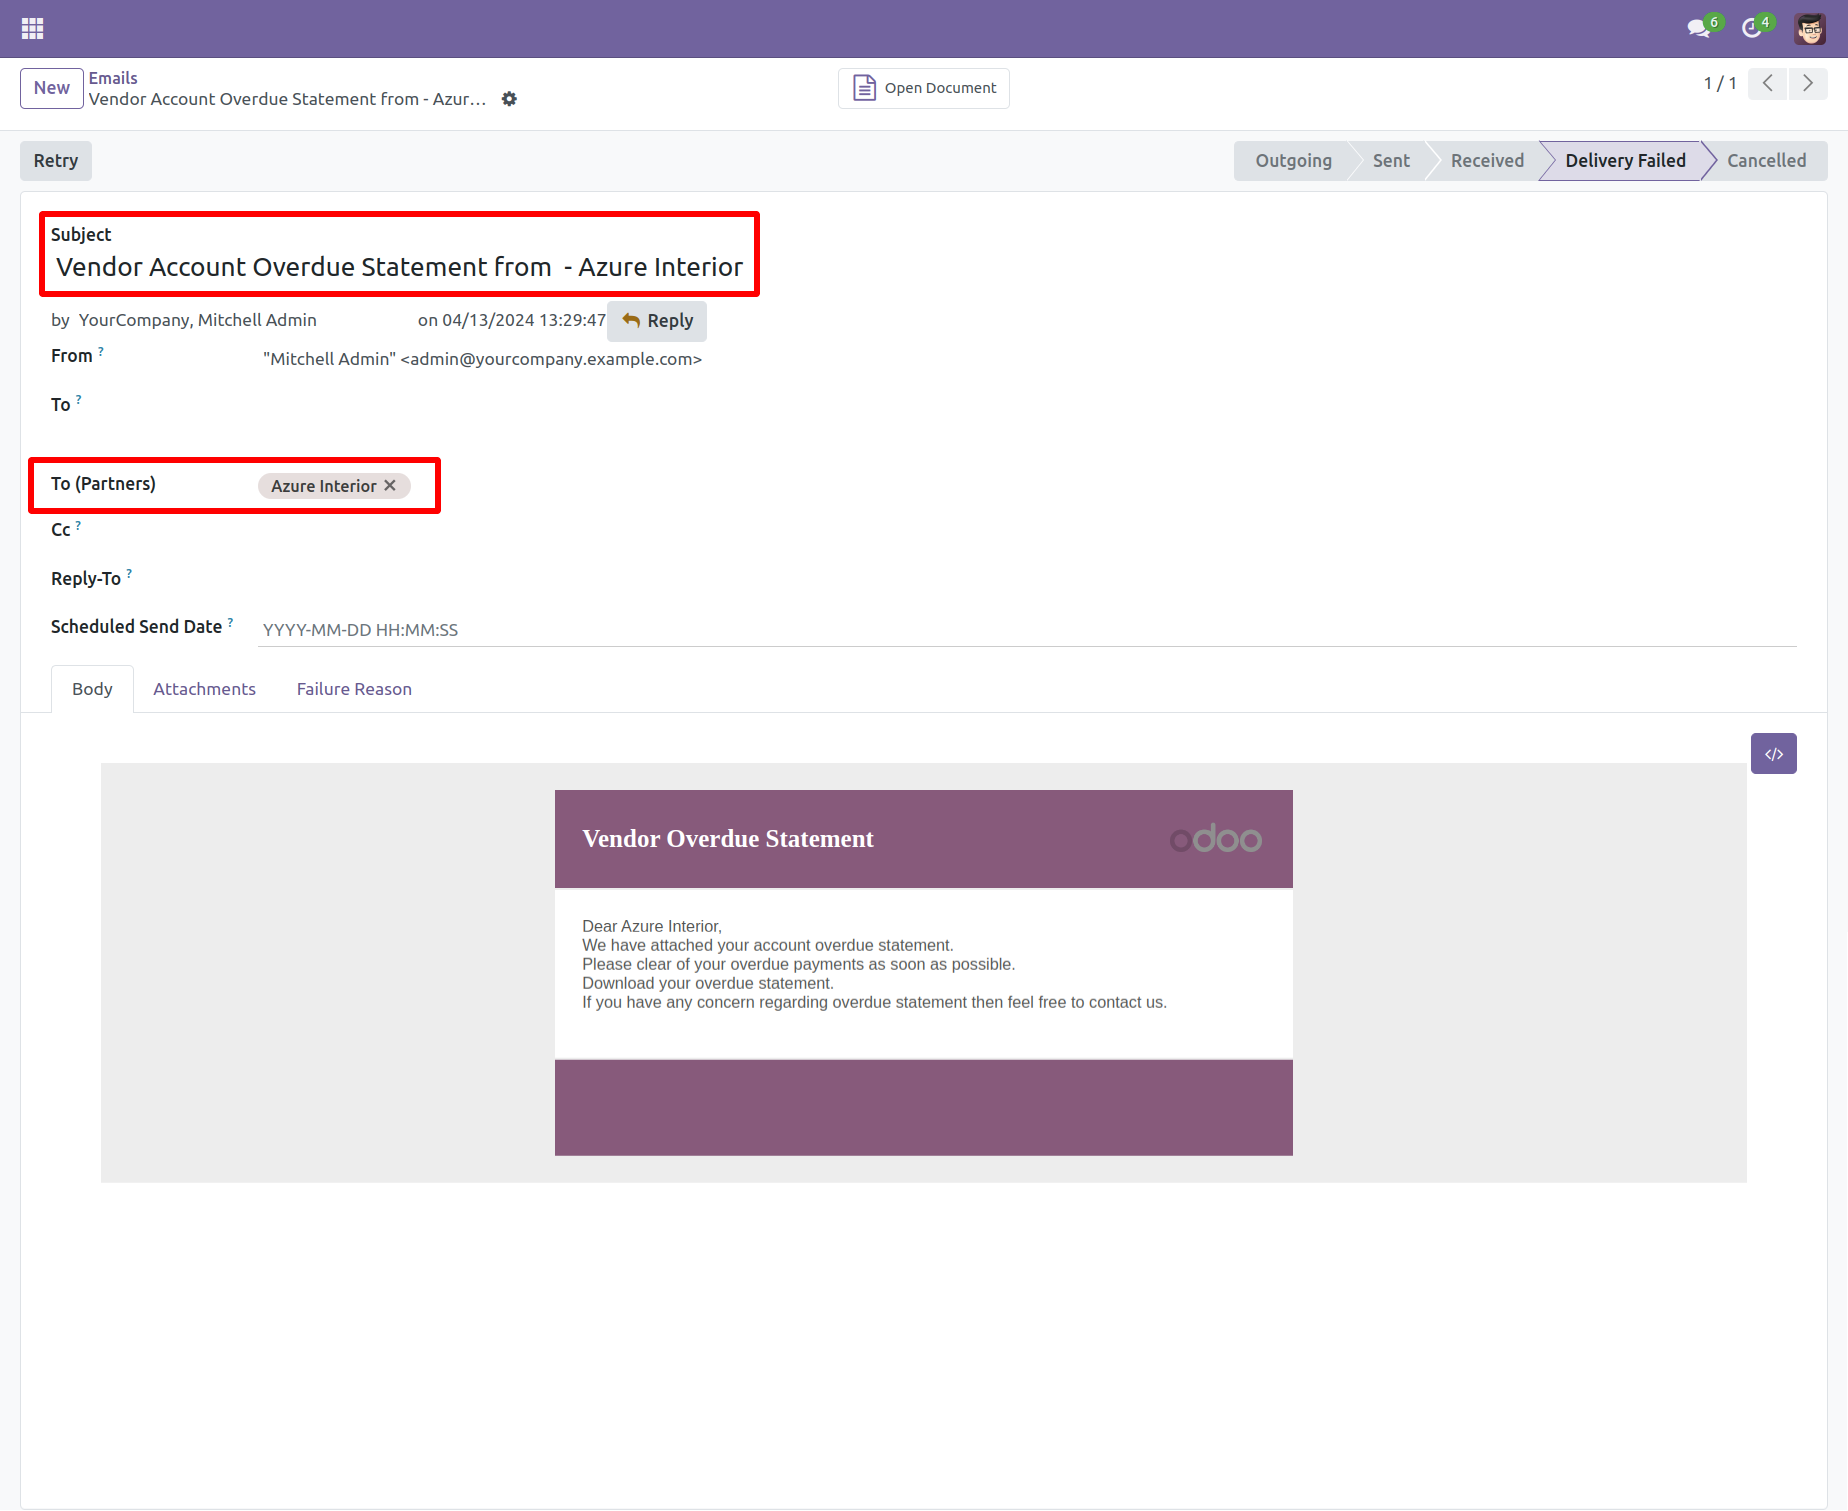Click the Reply button
1848x1511 pixels.
(657, 321)
